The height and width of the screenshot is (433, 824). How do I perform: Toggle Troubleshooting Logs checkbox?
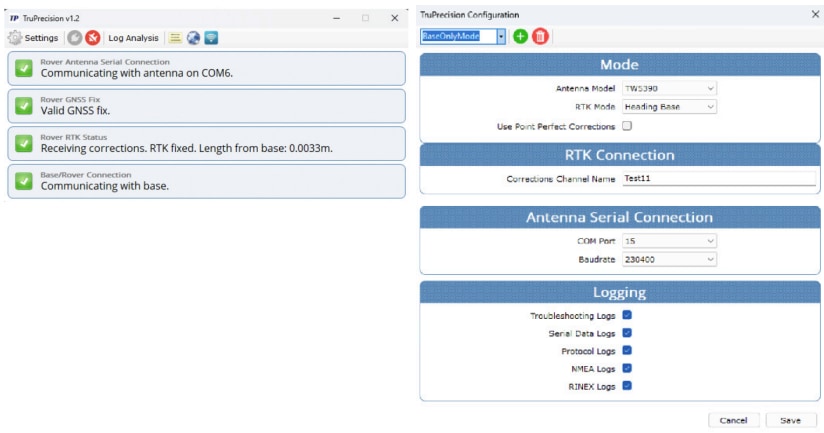tap(627, 315)
